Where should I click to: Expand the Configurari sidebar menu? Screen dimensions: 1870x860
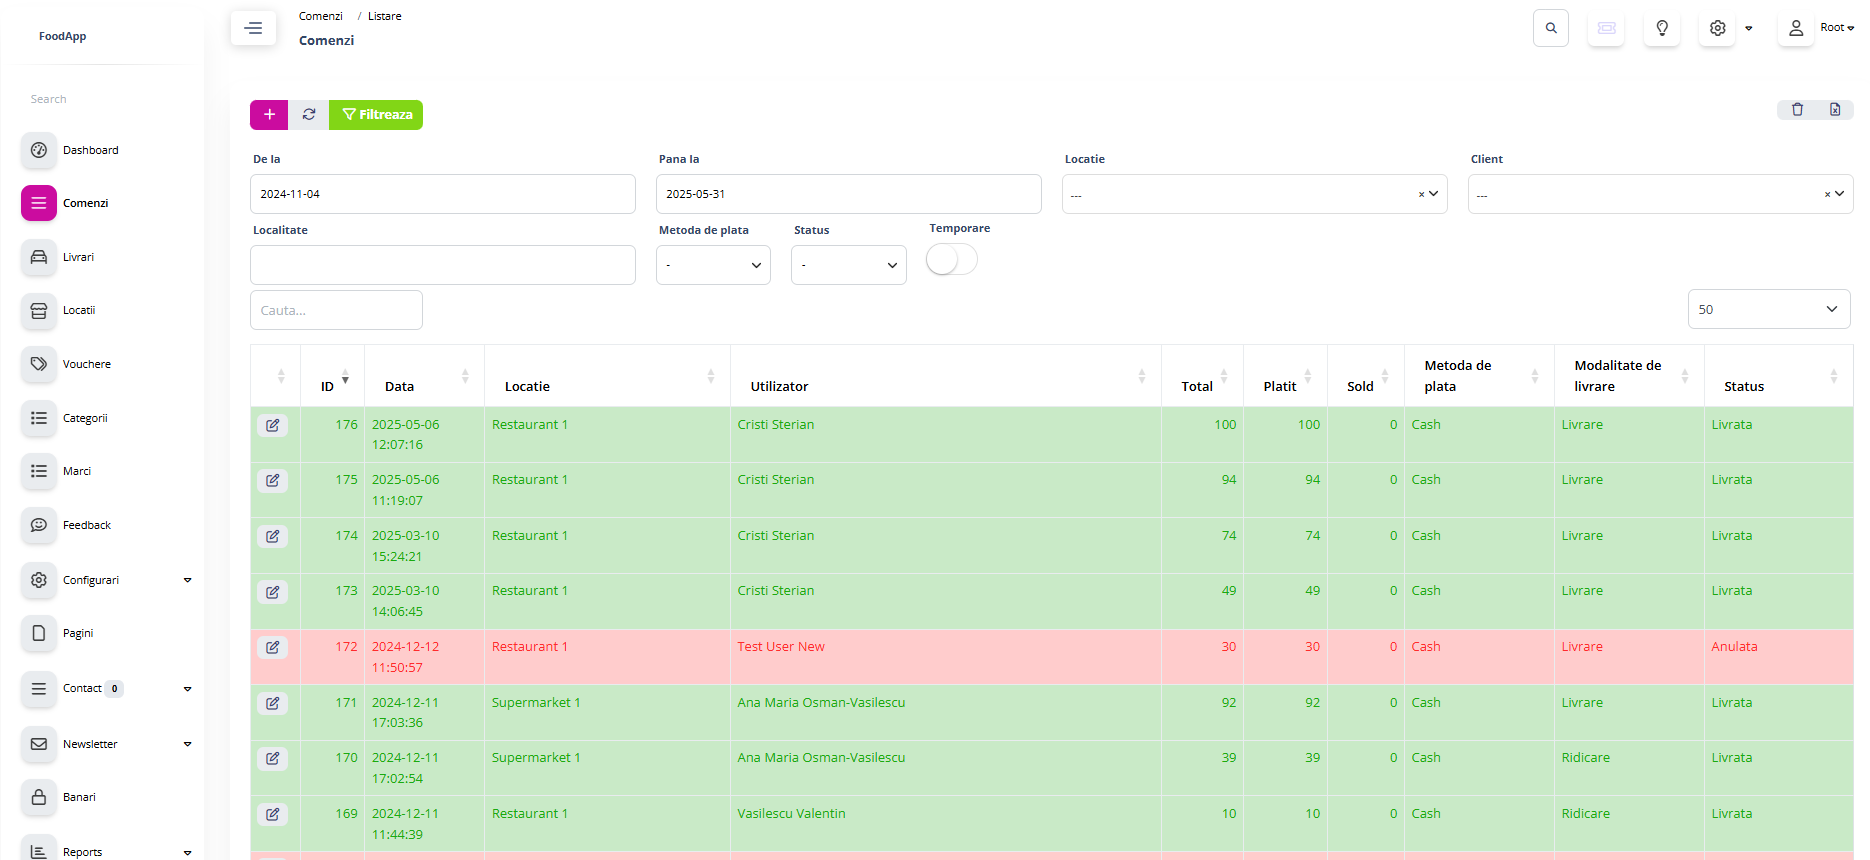tap(187, 580)
